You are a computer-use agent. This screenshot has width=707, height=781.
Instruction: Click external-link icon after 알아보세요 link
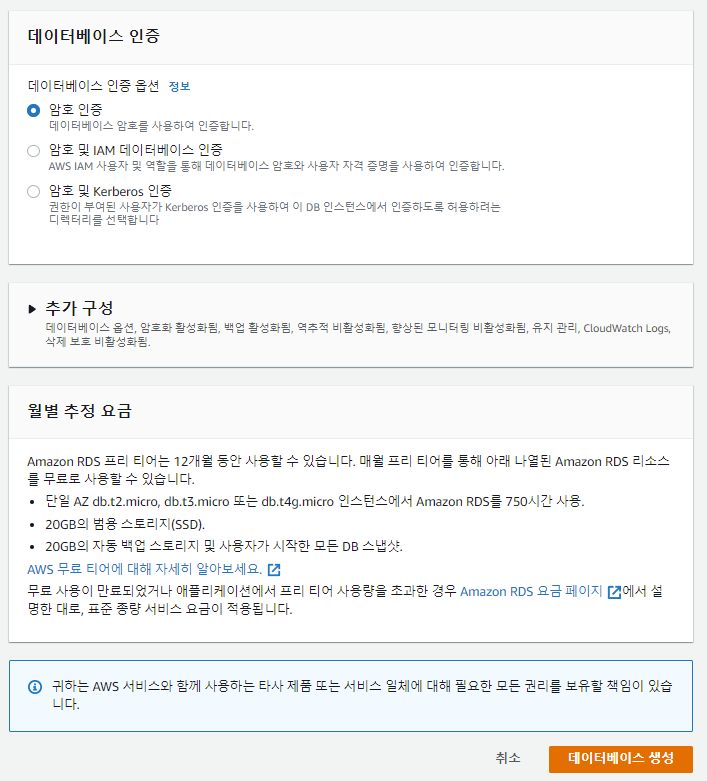(x=274, y=569)
